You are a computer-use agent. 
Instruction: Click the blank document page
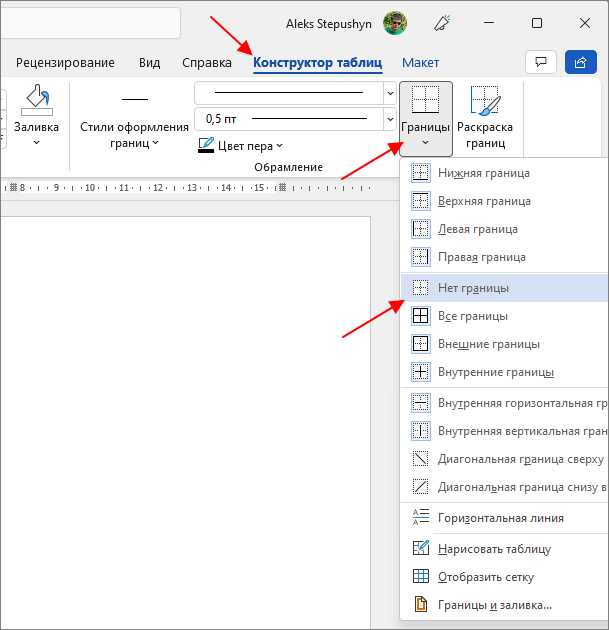(x=185, y=422)
